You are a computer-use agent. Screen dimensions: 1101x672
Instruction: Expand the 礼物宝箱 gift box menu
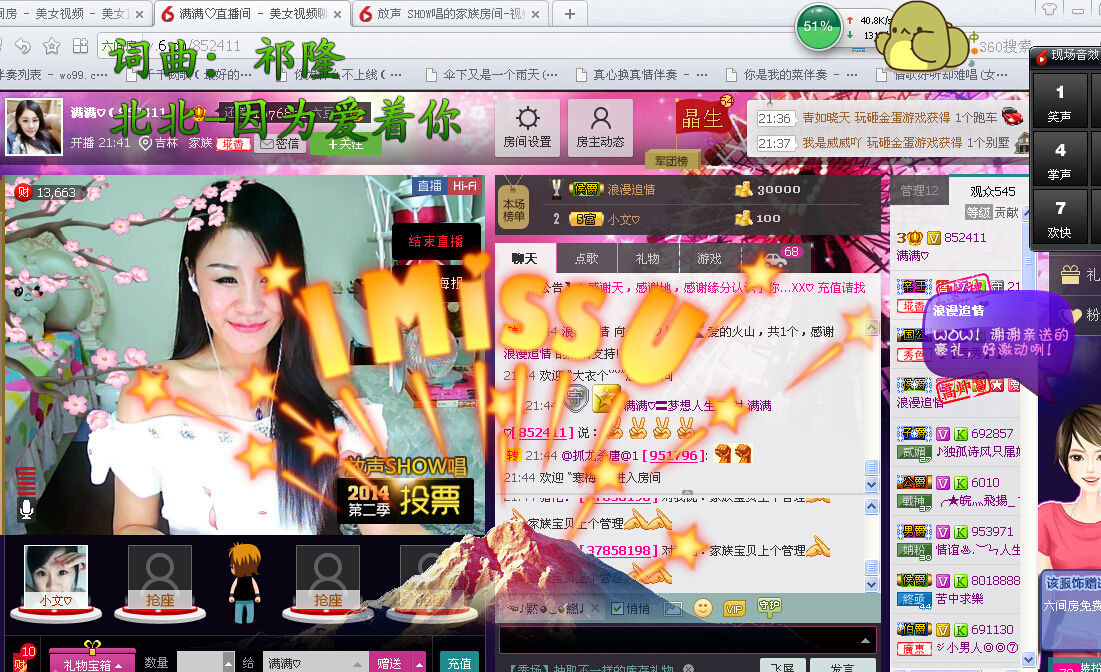92,664
